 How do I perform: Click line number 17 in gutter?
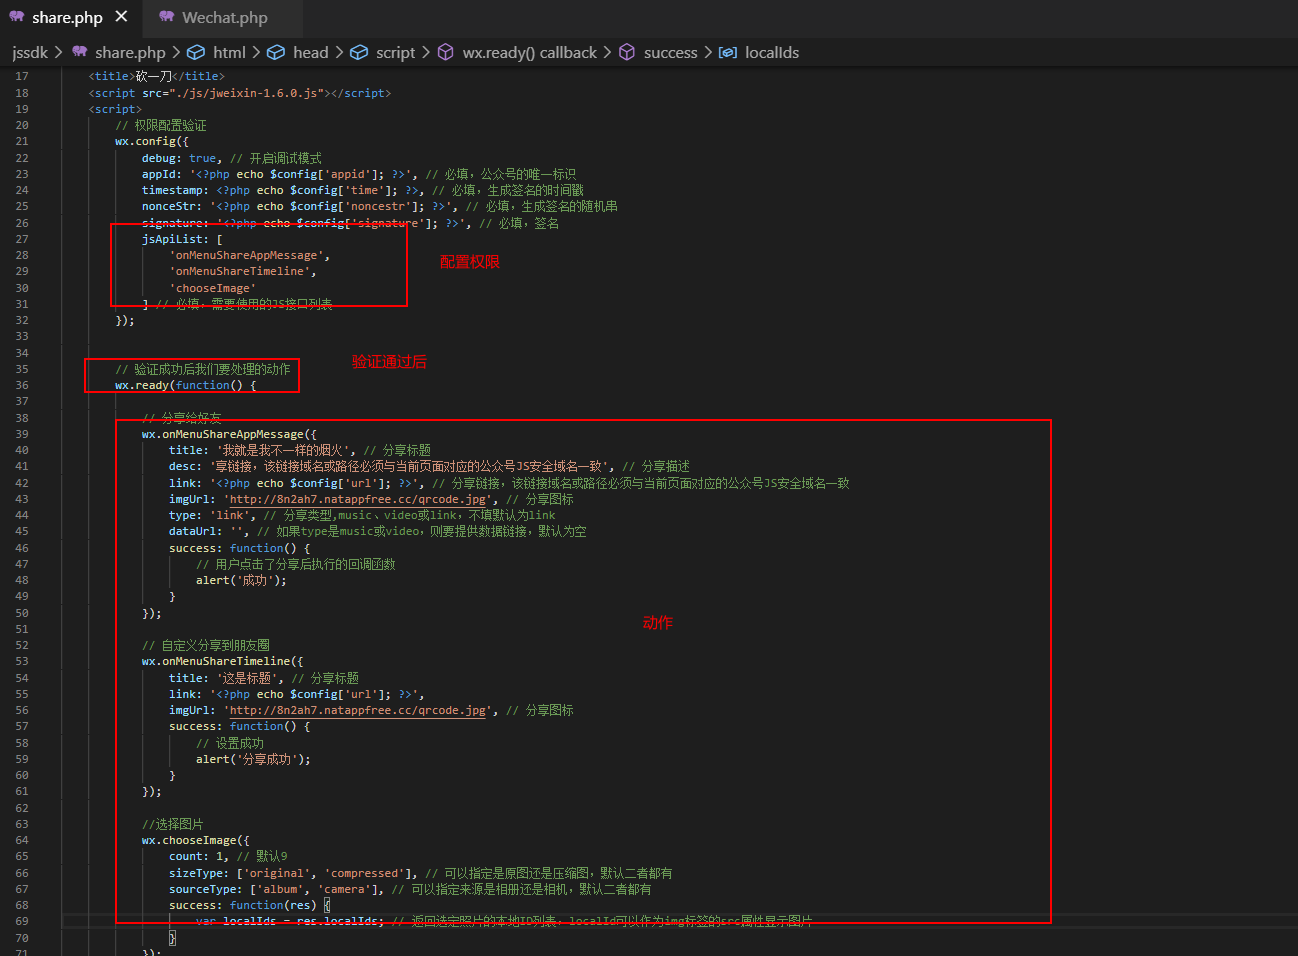[22, 76]
